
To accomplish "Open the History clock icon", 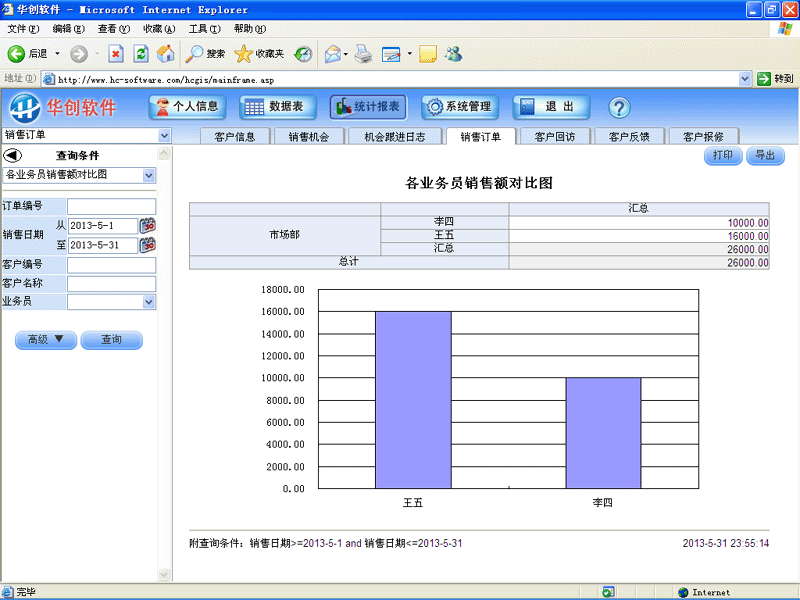I will [x=303, y=54].
